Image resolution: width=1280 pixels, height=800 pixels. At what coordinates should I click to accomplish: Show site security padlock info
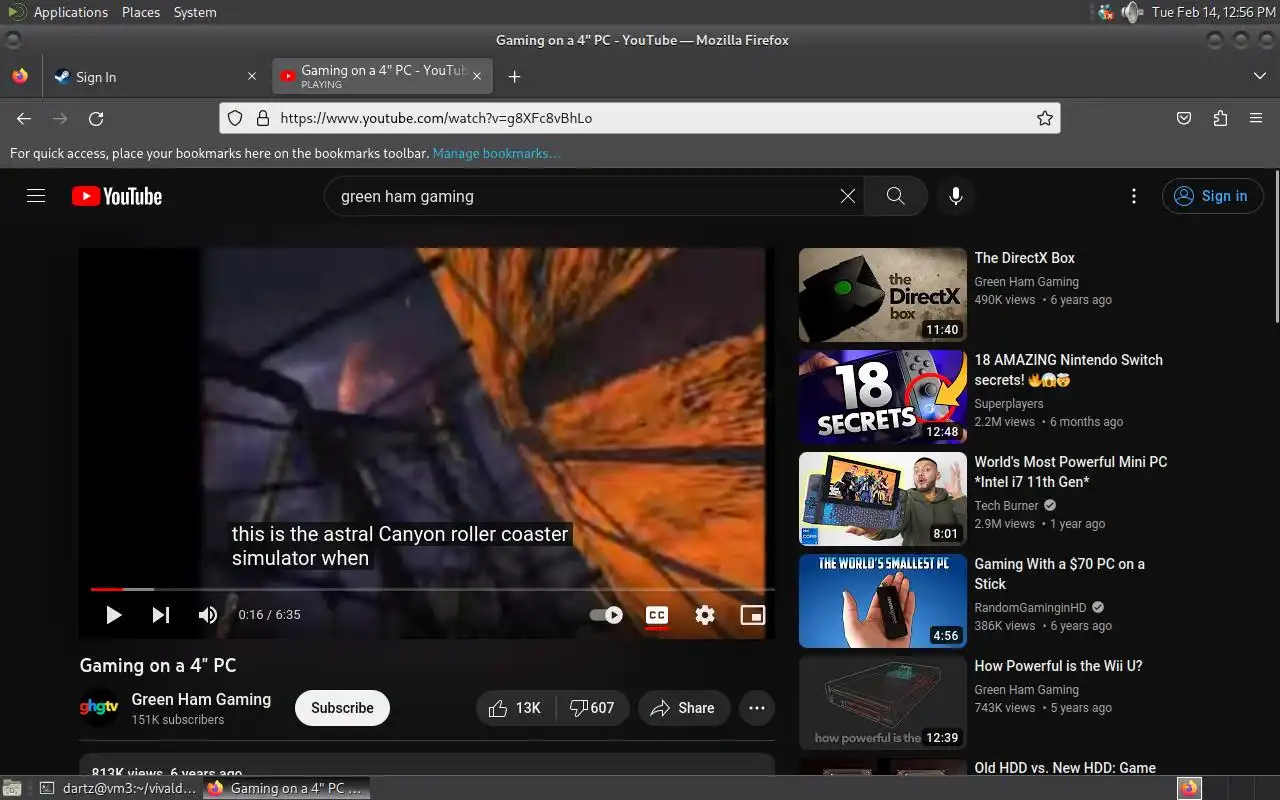(x=263, y=118)
